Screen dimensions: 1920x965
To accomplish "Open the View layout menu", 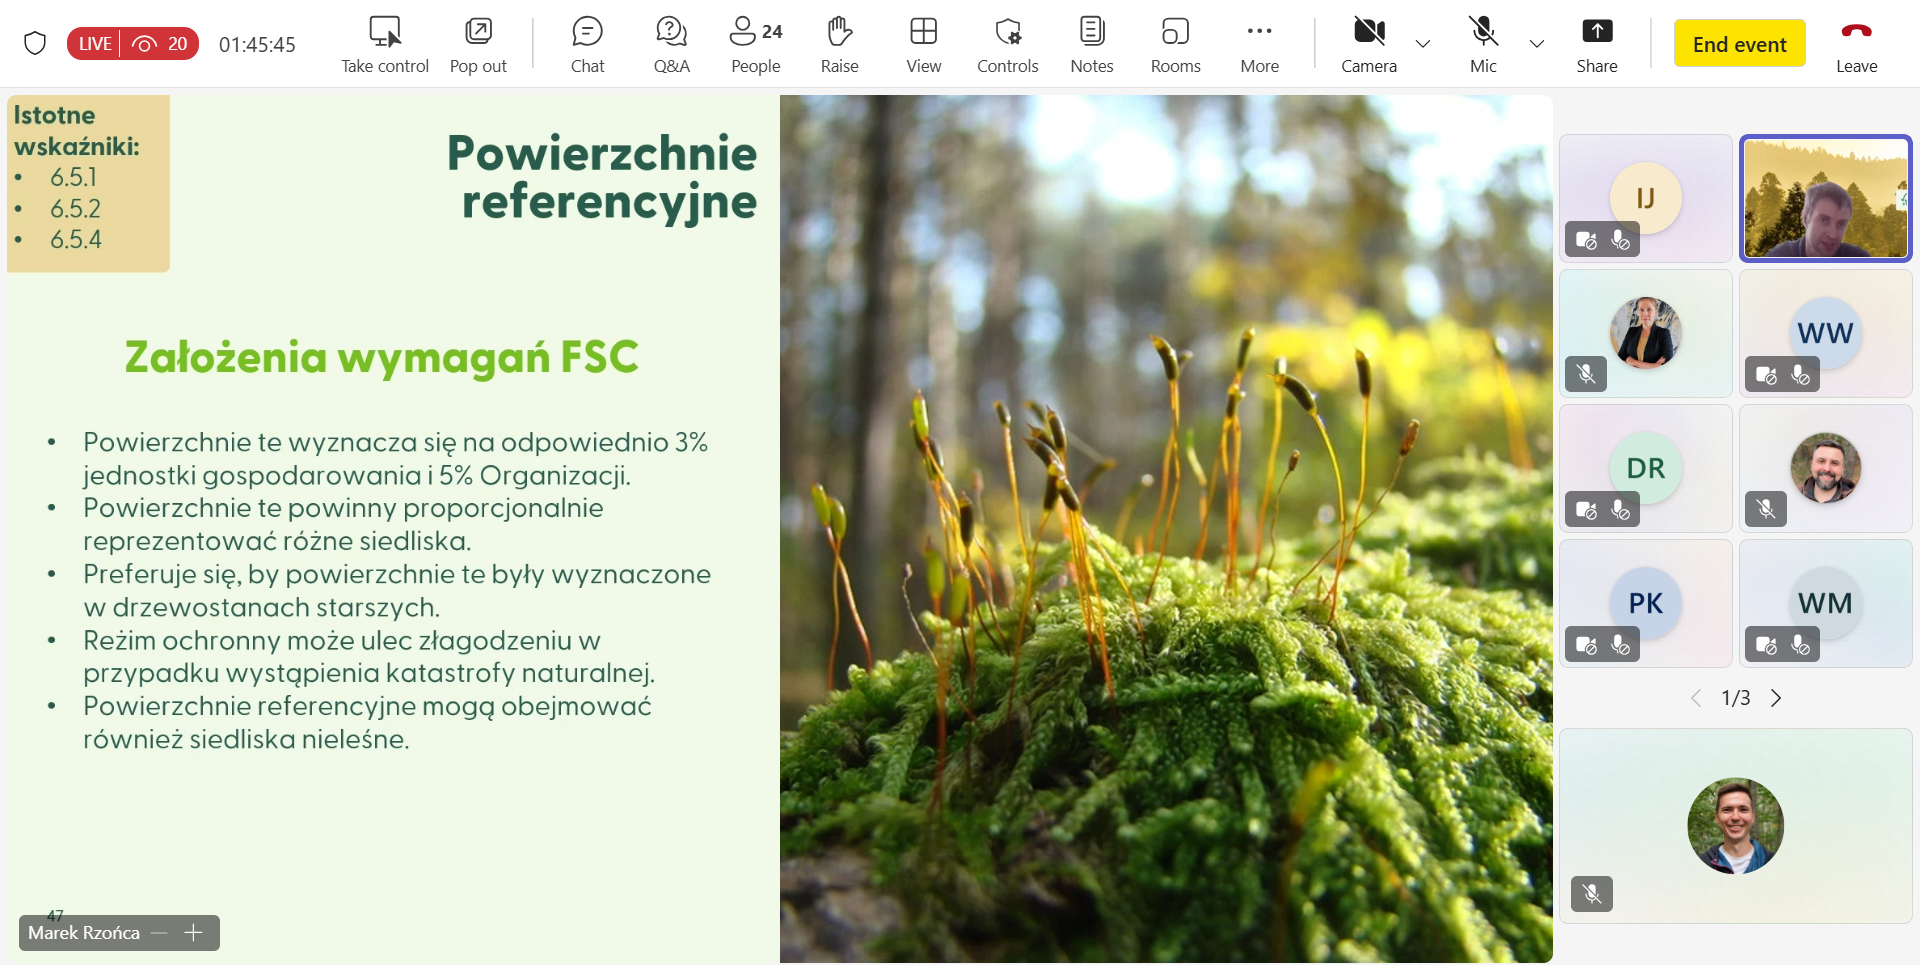I will (923, 44).
